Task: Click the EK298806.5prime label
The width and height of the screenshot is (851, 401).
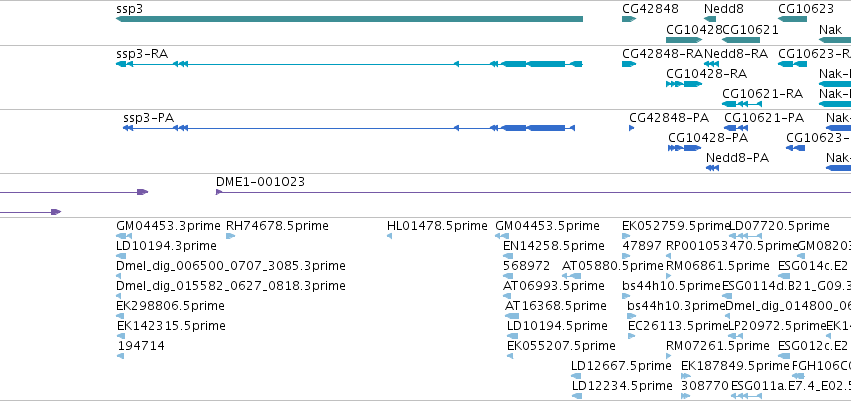Action: point(170,305)
